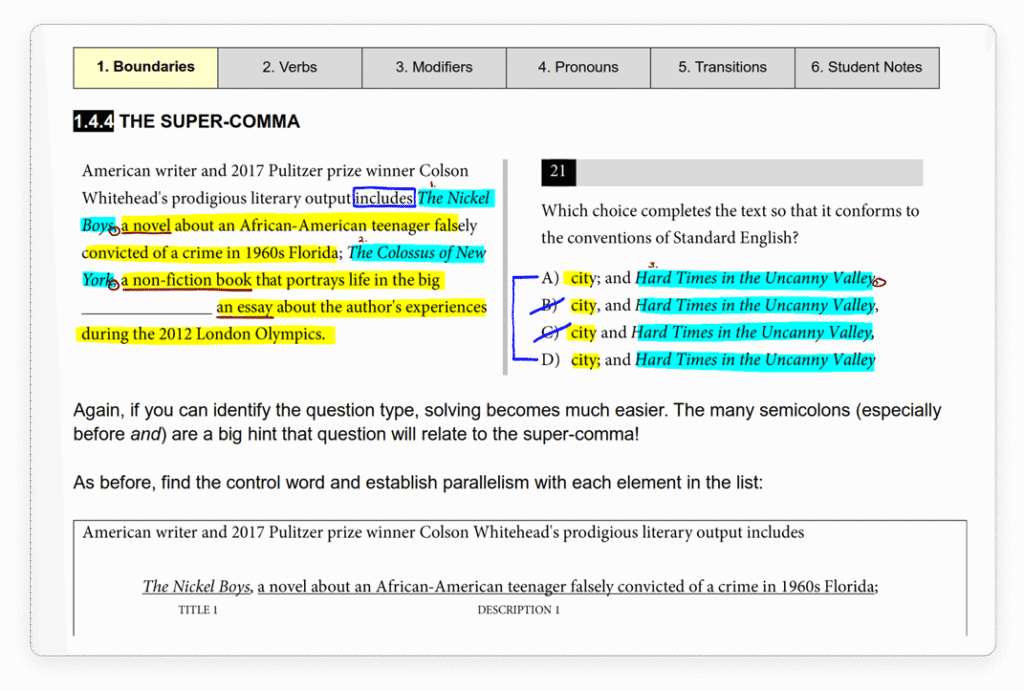Switch to the 6. Student Notes tab

coord(866,67)
